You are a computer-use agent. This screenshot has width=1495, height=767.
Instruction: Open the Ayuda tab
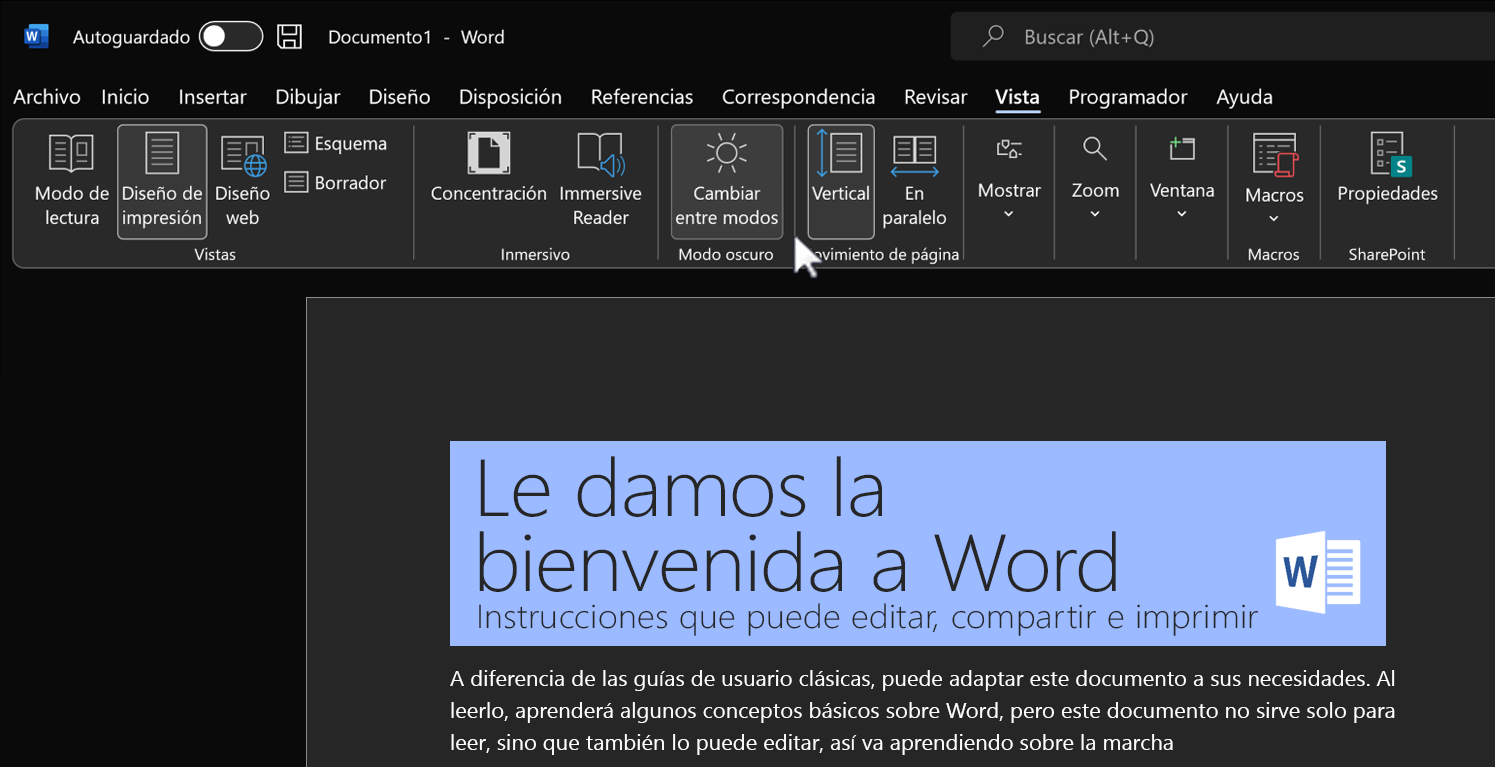(x=1244, y=97)
